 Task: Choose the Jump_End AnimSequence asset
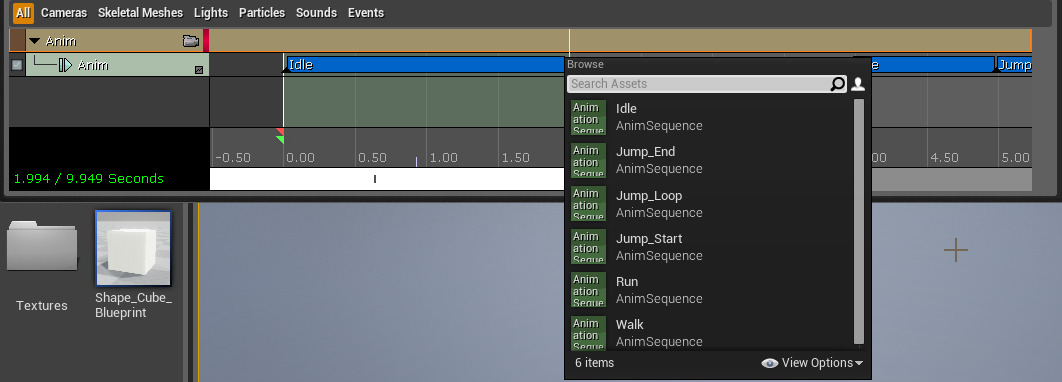click(x=710, y=160)
